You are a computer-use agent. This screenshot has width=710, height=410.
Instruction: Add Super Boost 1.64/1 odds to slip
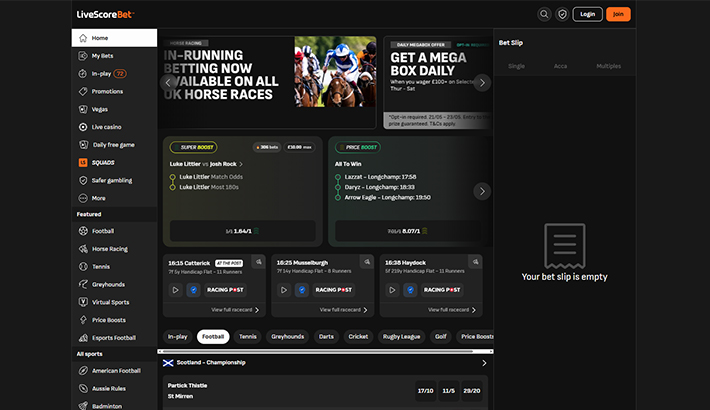pyautogui.click(x=242, y=231)
